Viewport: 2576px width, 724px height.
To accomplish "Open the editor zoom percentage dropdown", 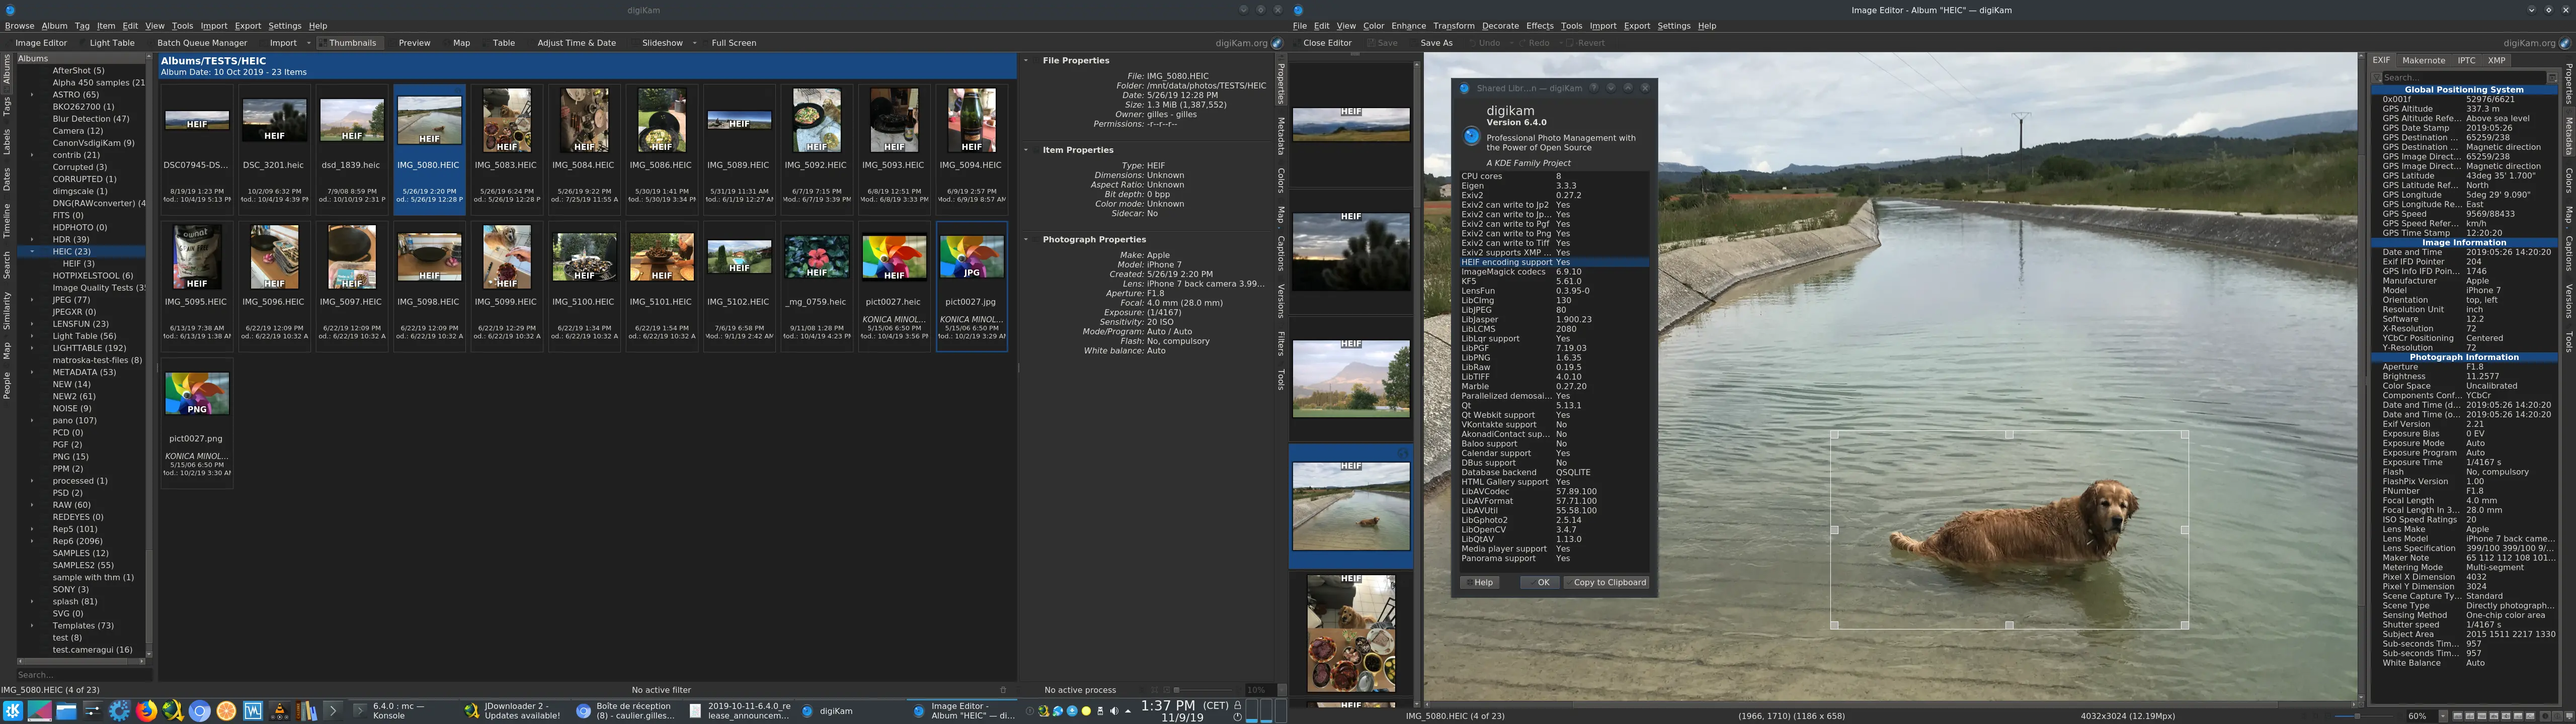I will pyautogui.click(x=2443, y=716).
